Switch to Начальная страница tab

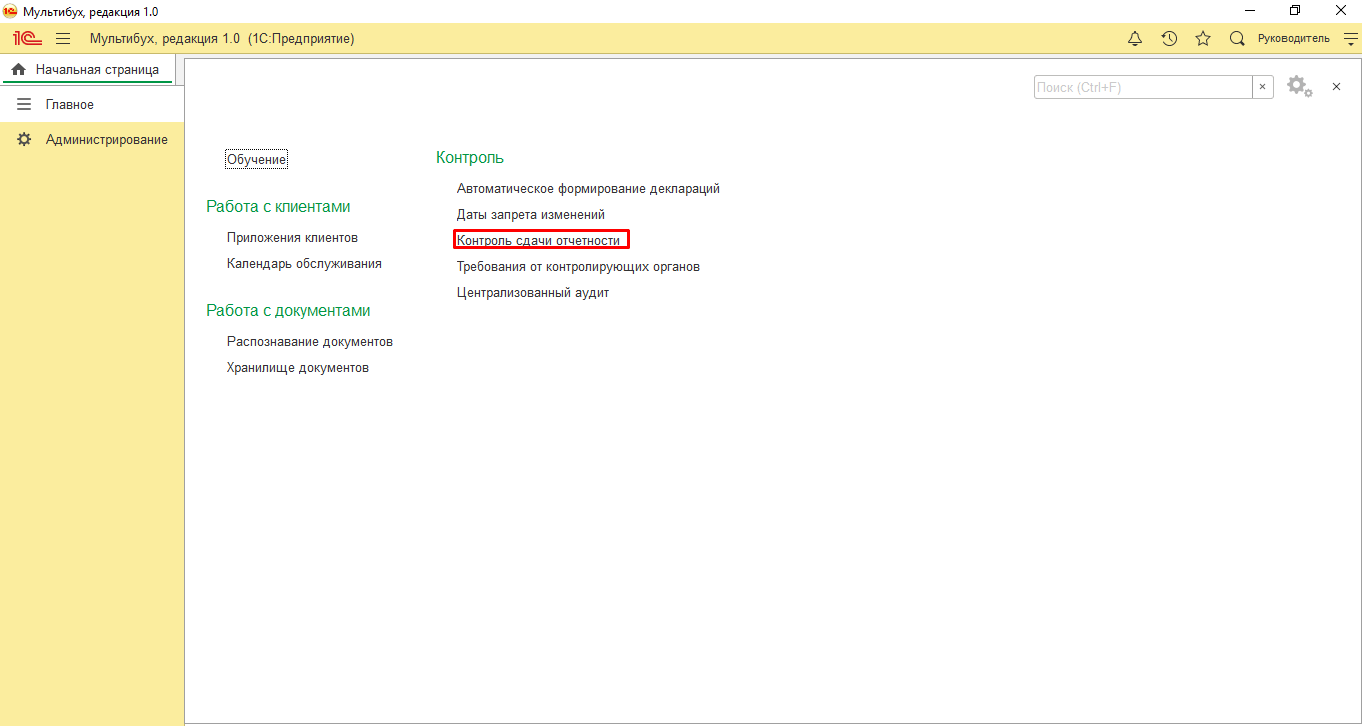click(x=87, y=69)
